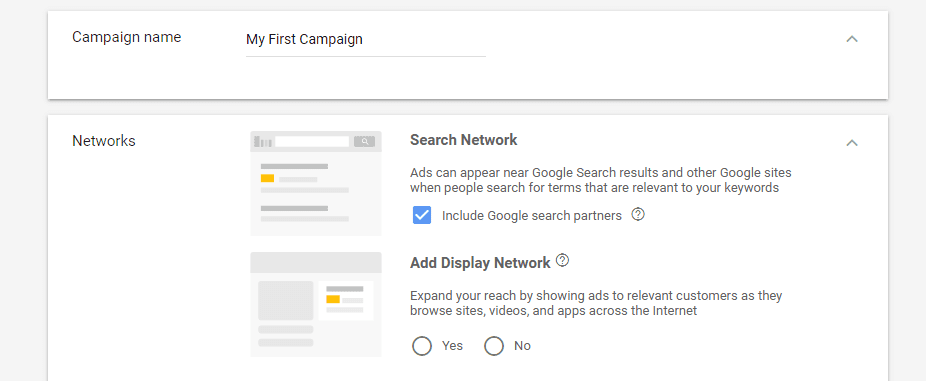Select the Yes radio button
This screenshot has width=926, height=381.
[422, 346]
